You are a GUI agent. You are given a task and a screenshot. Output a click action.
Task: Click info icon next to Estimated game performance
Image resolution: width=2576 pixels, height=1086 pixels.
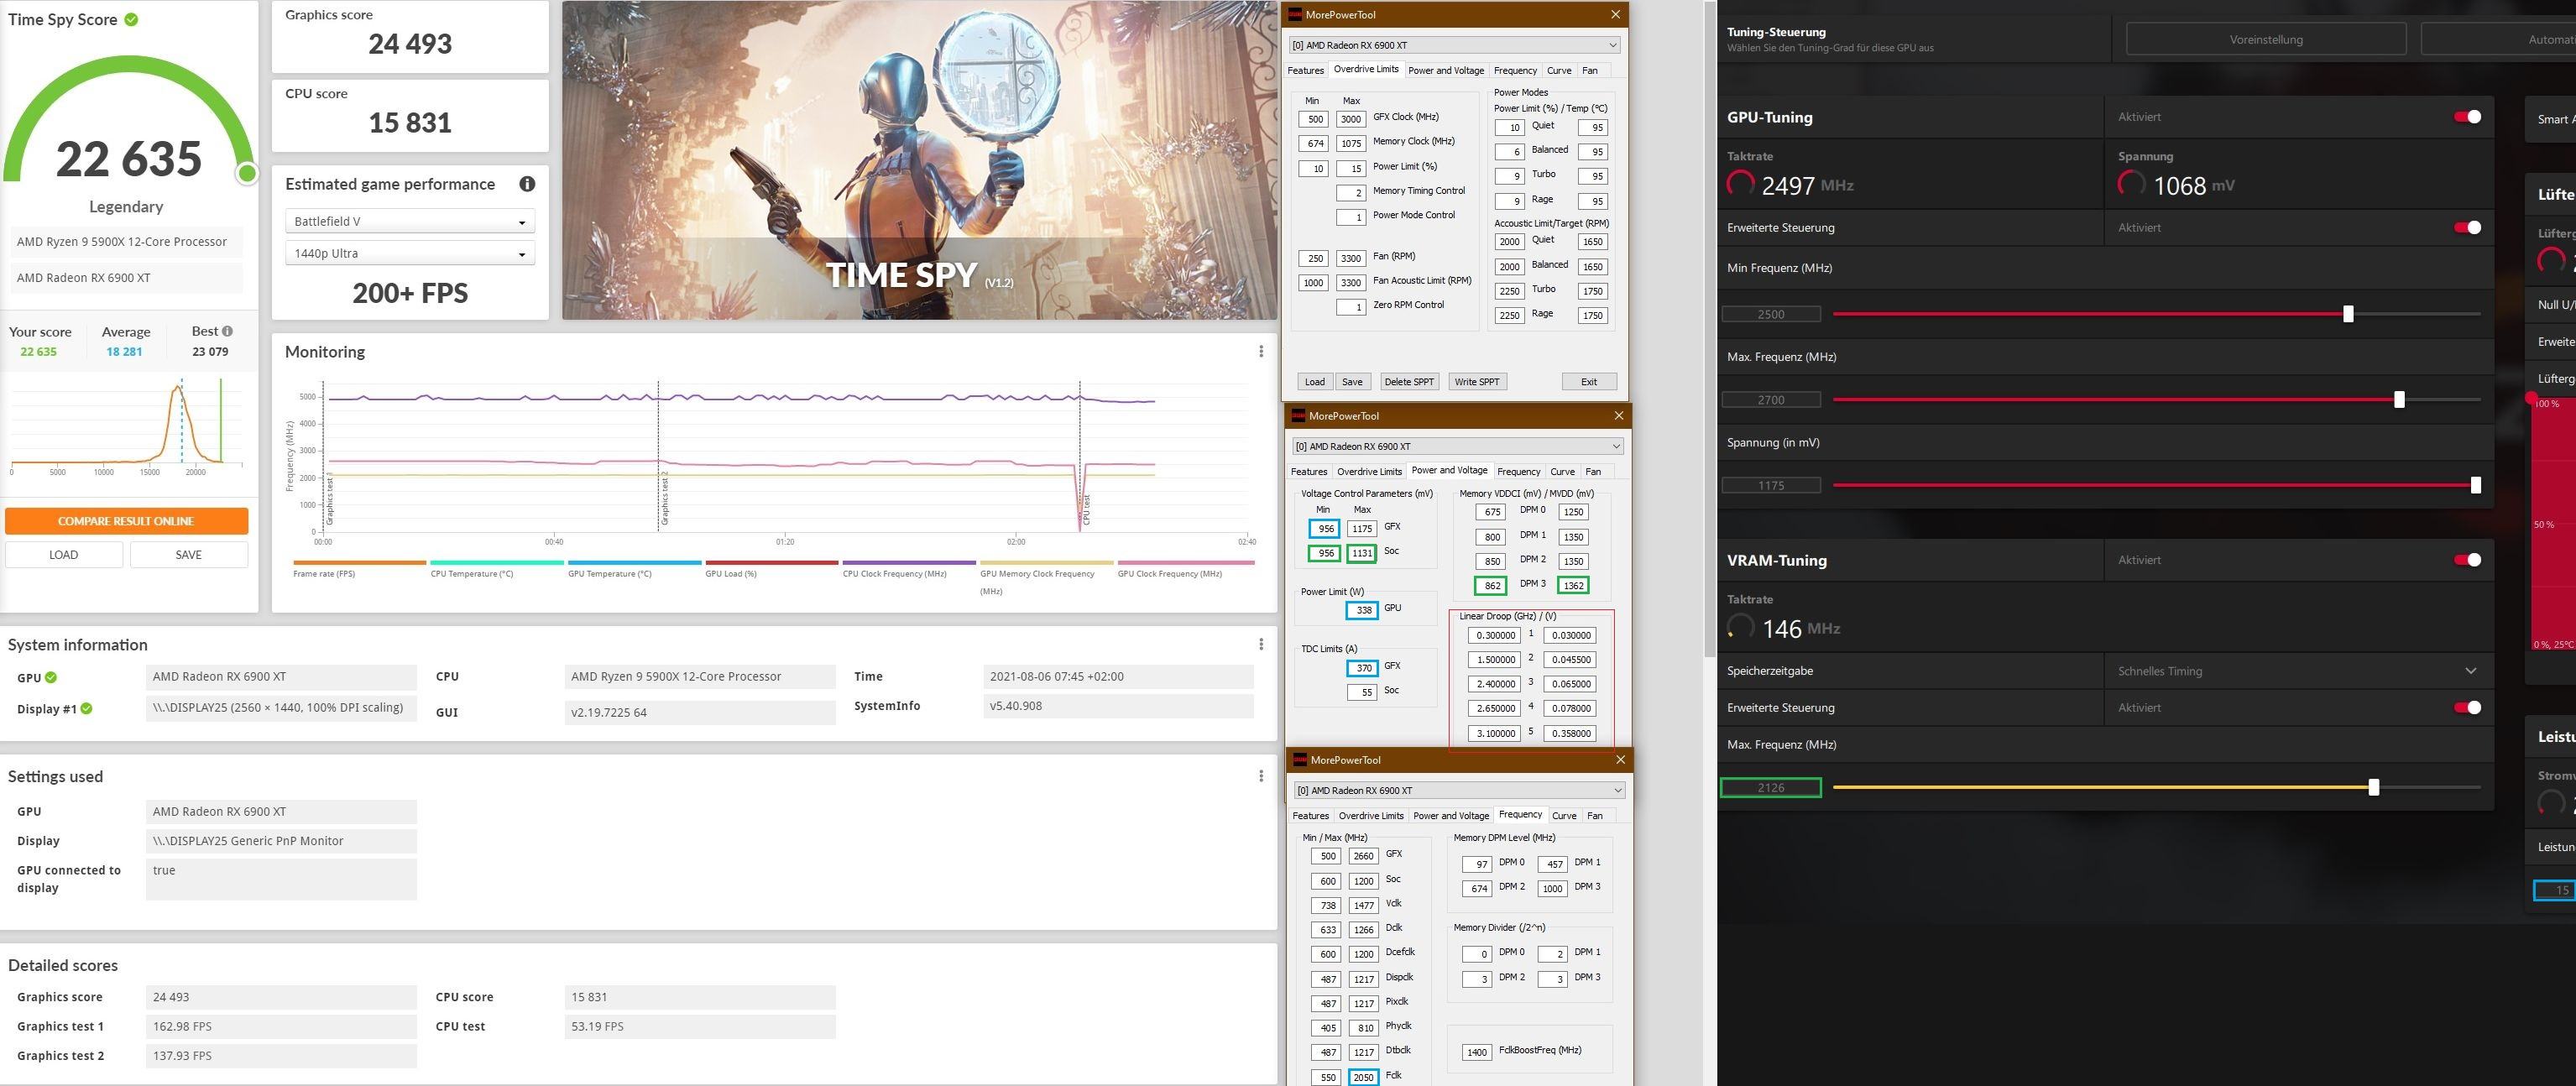click(x=527, y=184)
